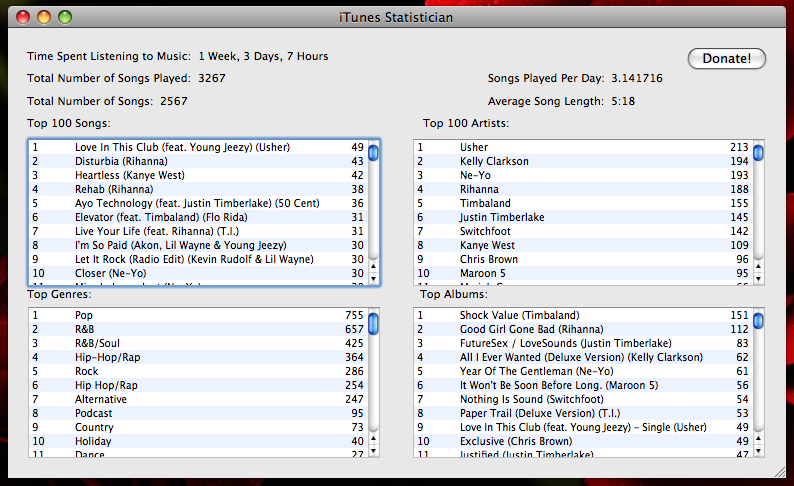794x486 pixels.
Task: Click scroll up arrow in Top Genres list
Action: click(x=373, y=438)
